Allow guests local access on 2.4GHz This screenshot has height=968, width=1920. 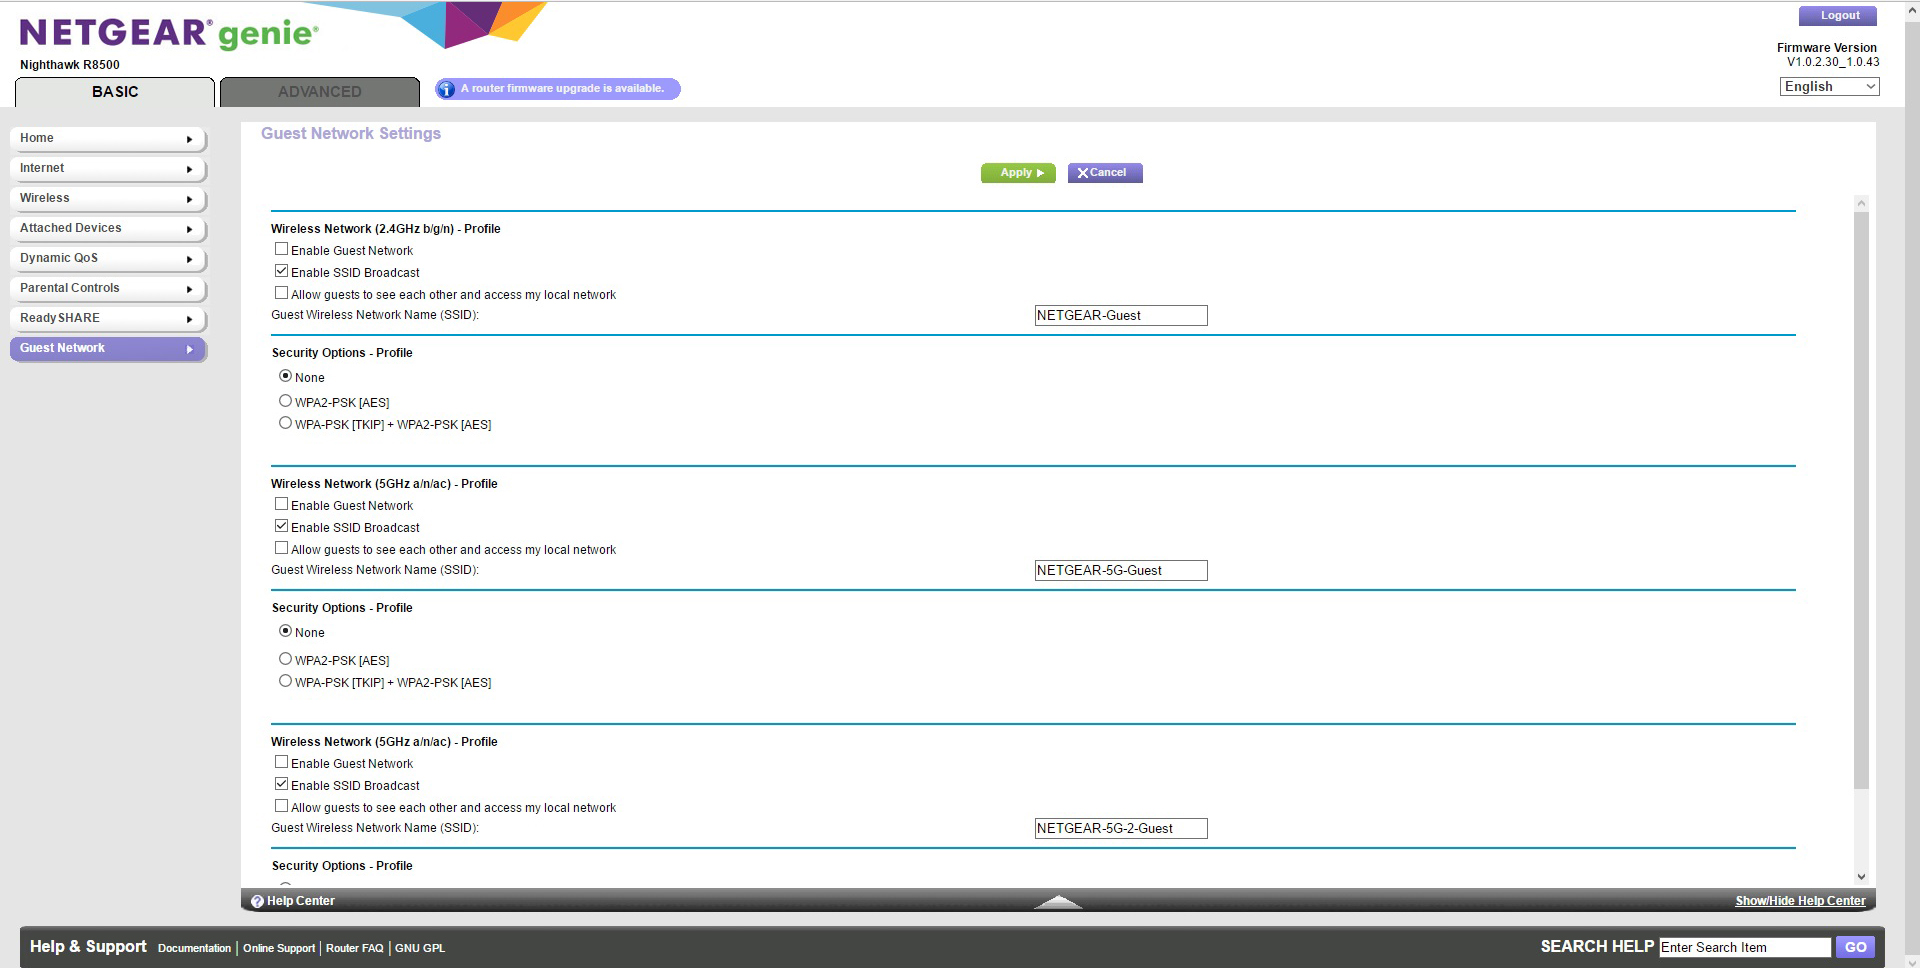282,293
